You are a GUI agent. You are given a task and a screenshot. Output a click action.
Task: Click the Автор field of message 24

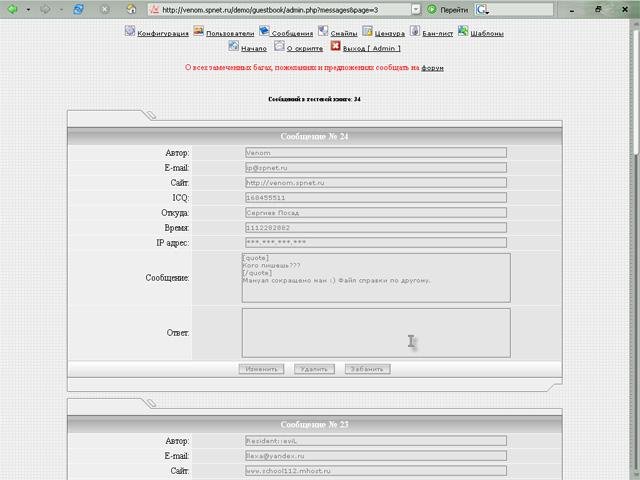click(x=376, y=153)
